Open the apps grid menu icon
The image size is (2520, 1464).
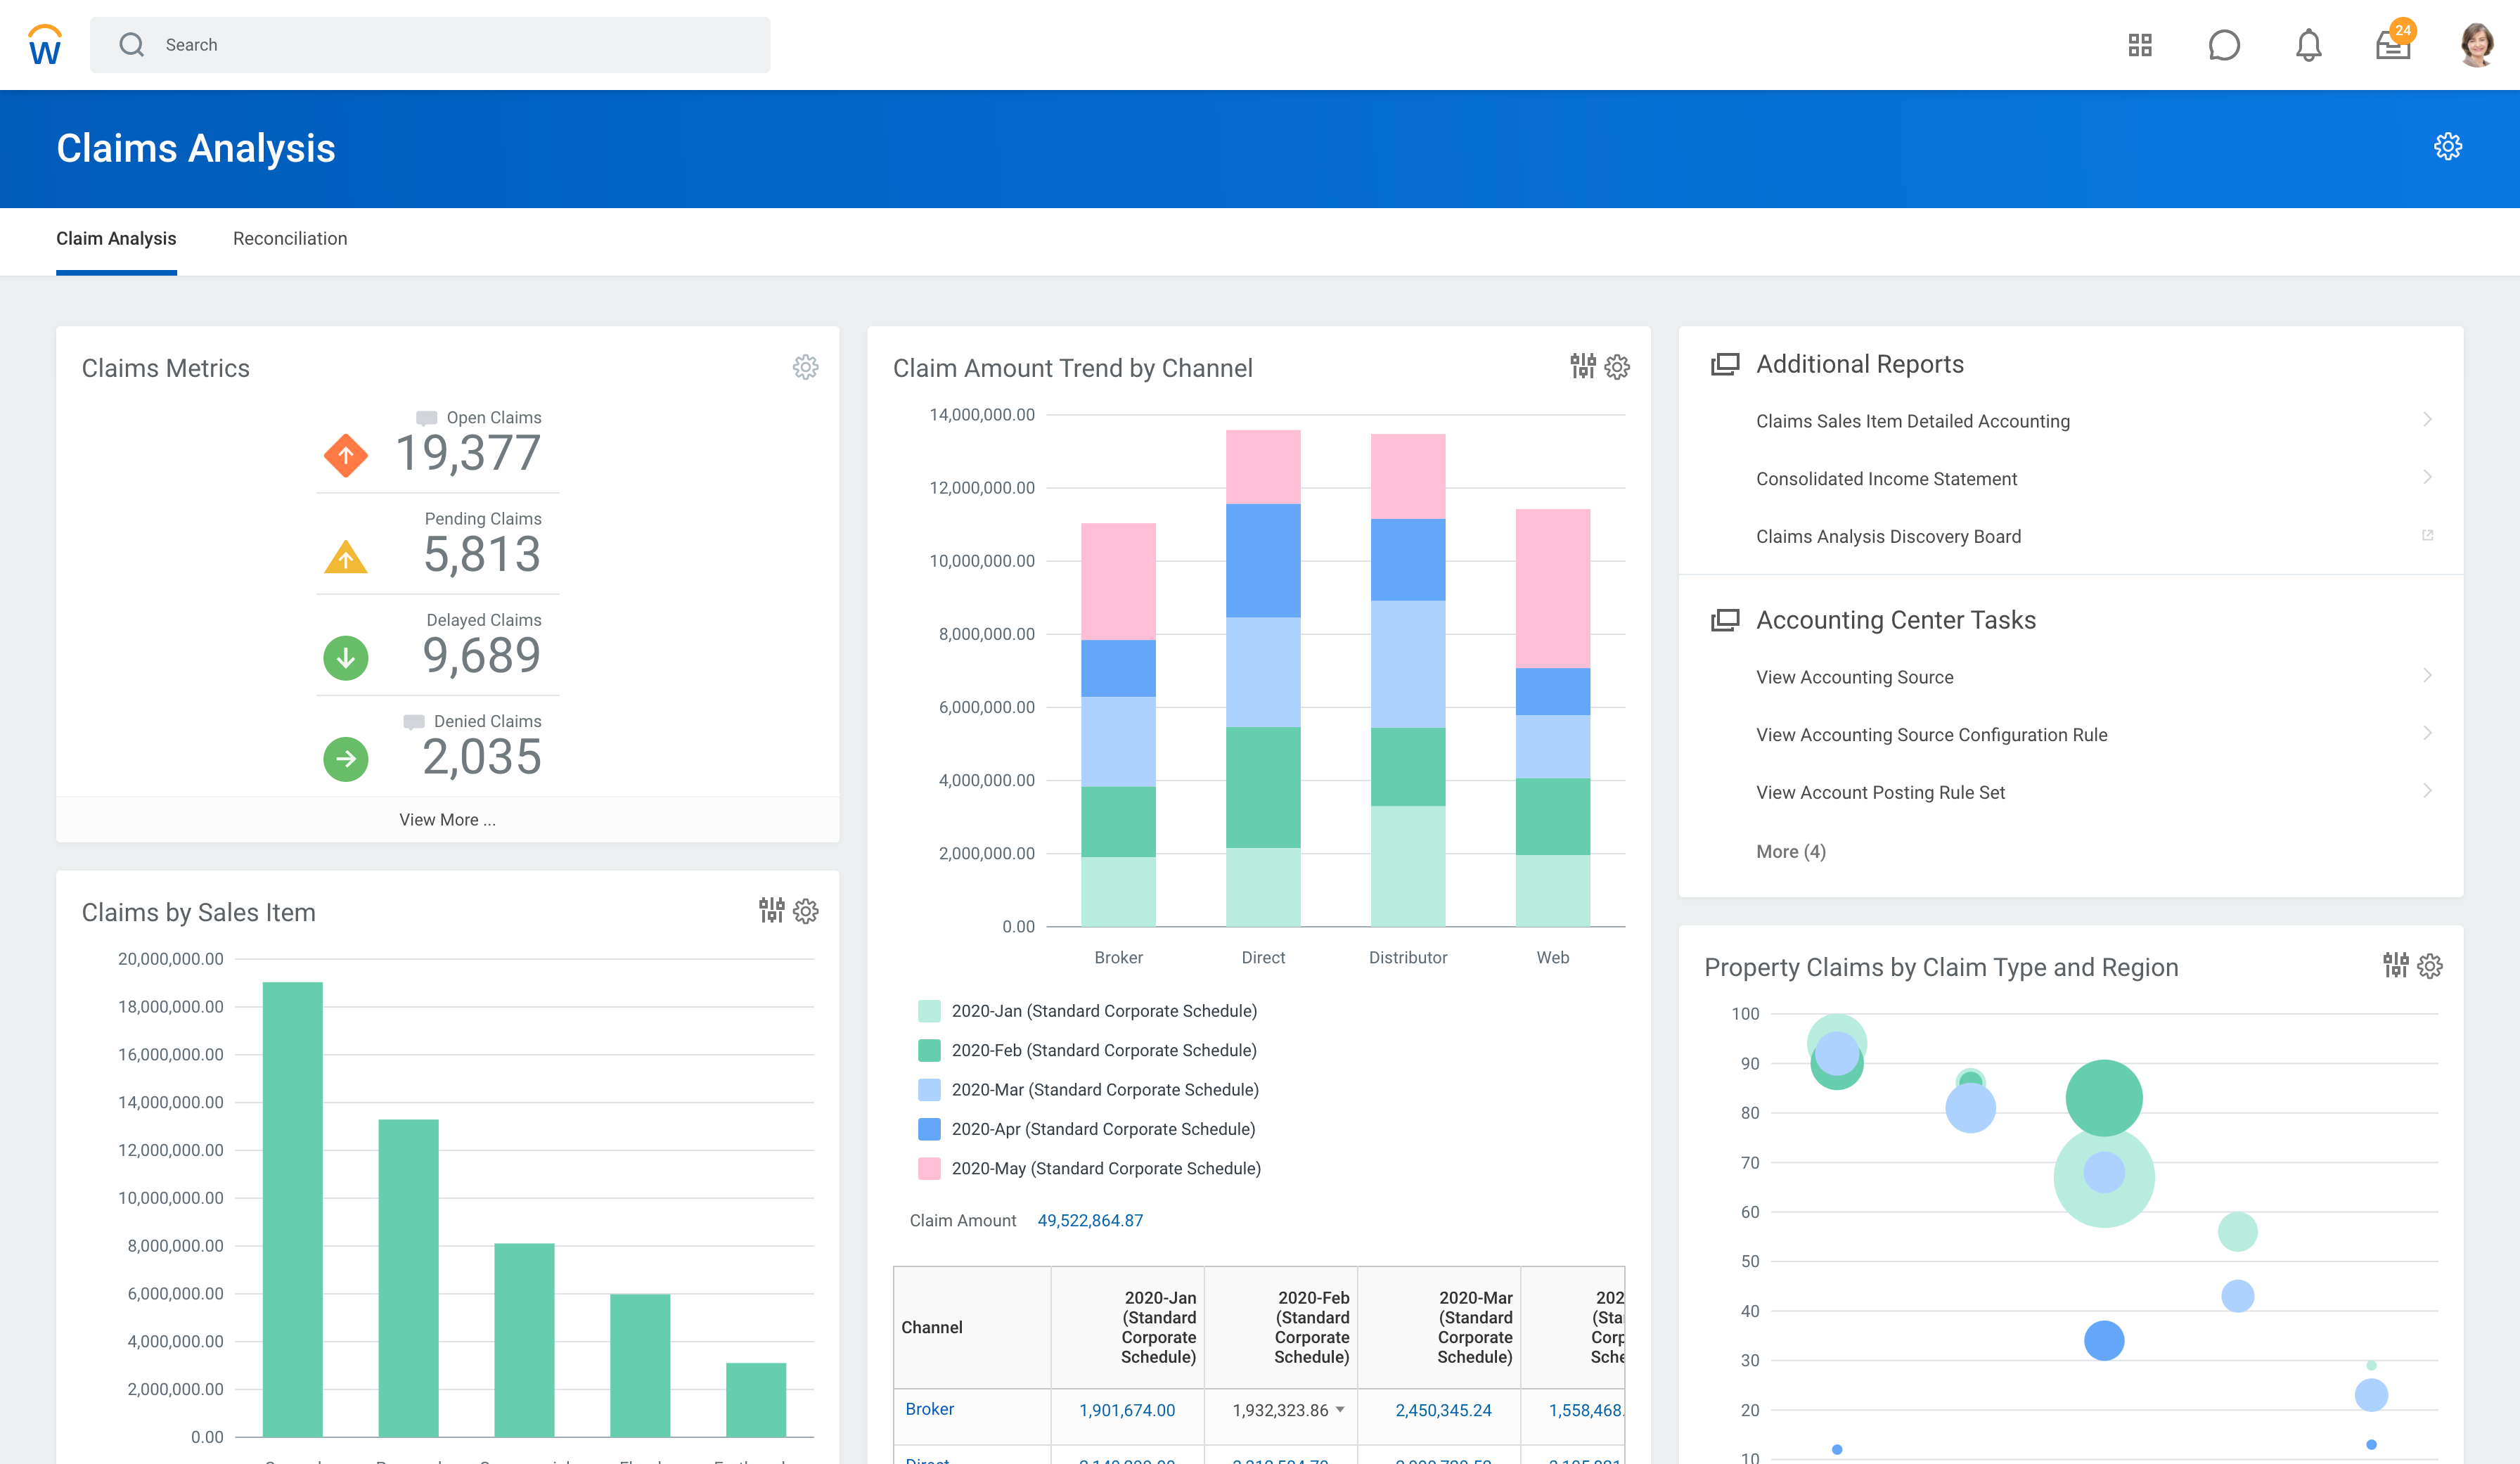(2139, 45)
